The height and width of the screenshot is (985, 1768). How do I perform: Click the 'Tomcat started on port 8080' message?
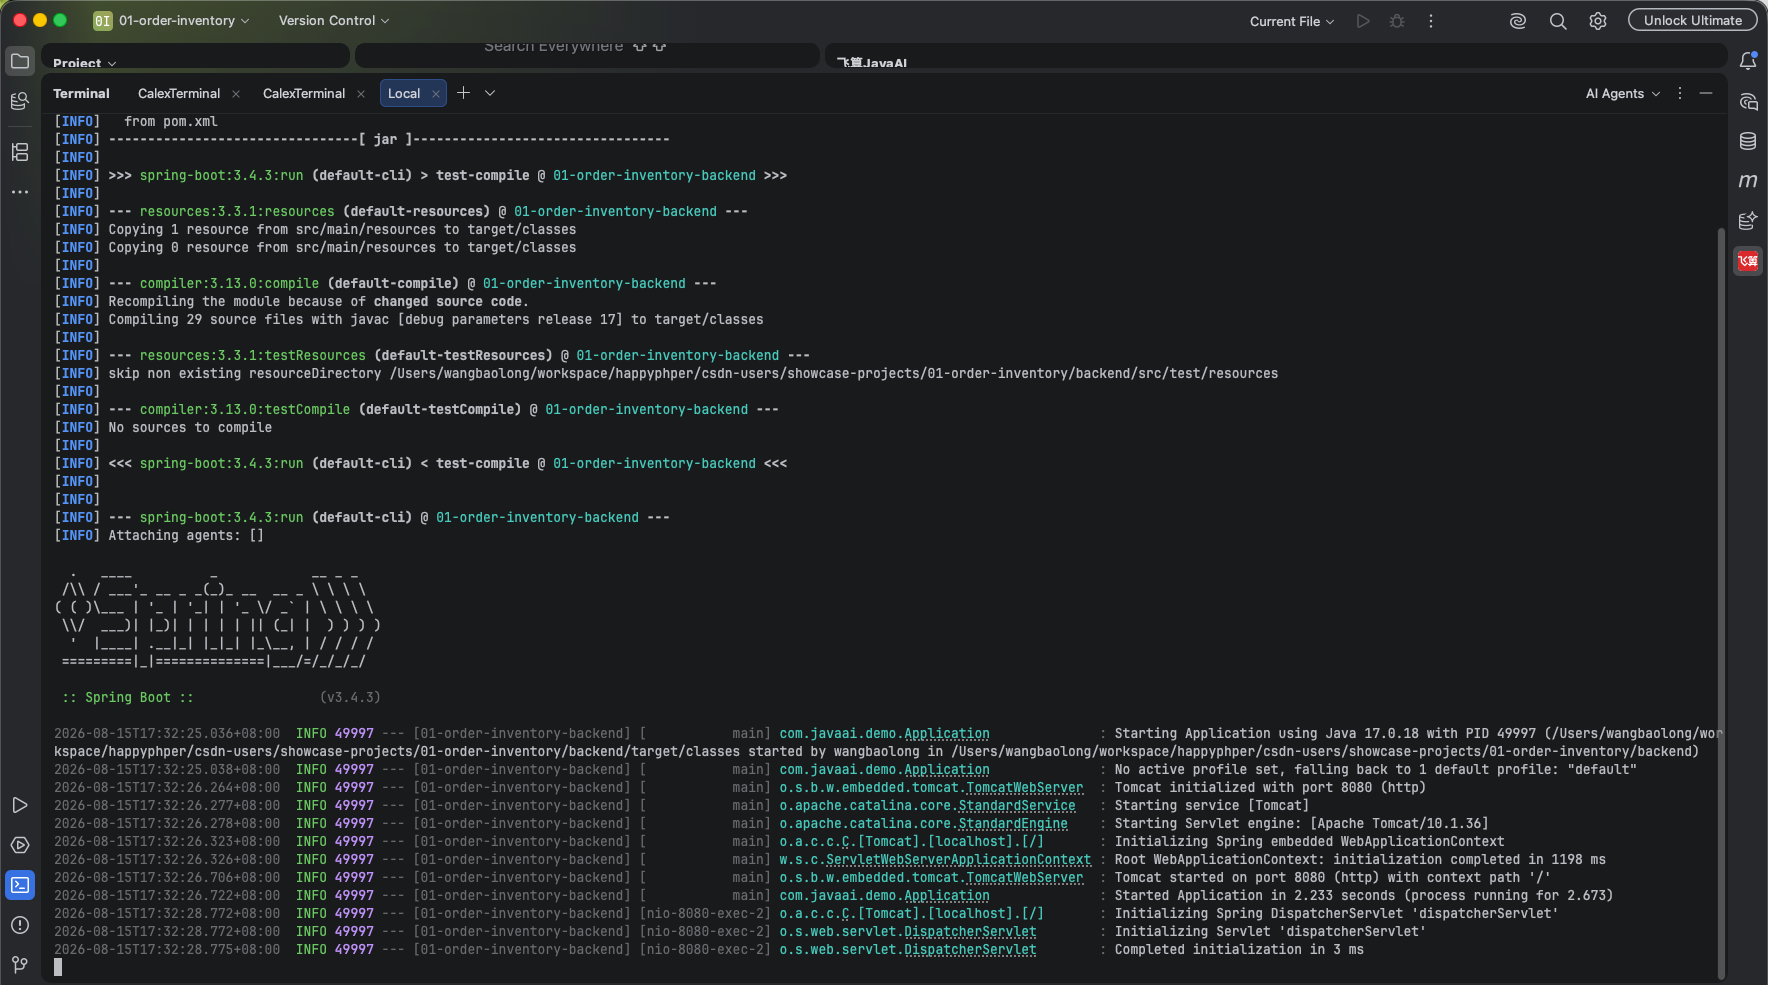pyautogui.click(x=1333, y=878)
